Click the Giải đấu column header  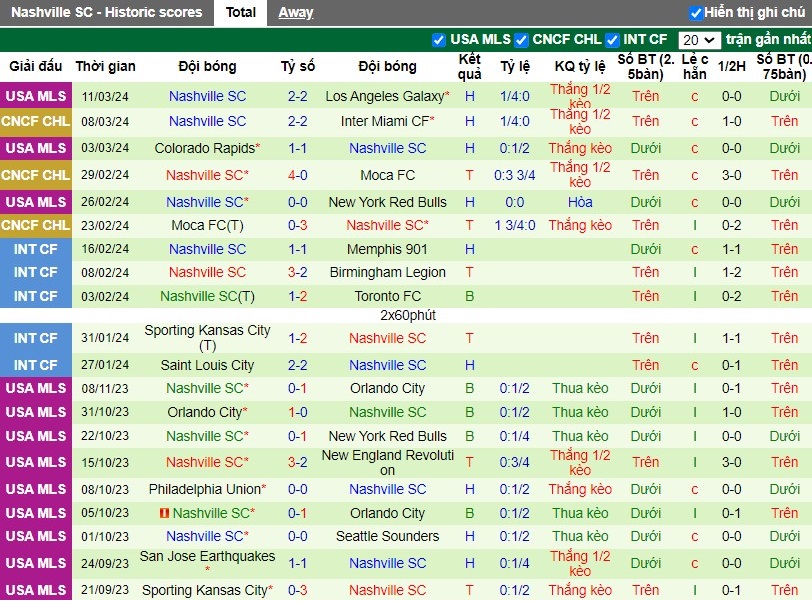[x=36, y=66]
